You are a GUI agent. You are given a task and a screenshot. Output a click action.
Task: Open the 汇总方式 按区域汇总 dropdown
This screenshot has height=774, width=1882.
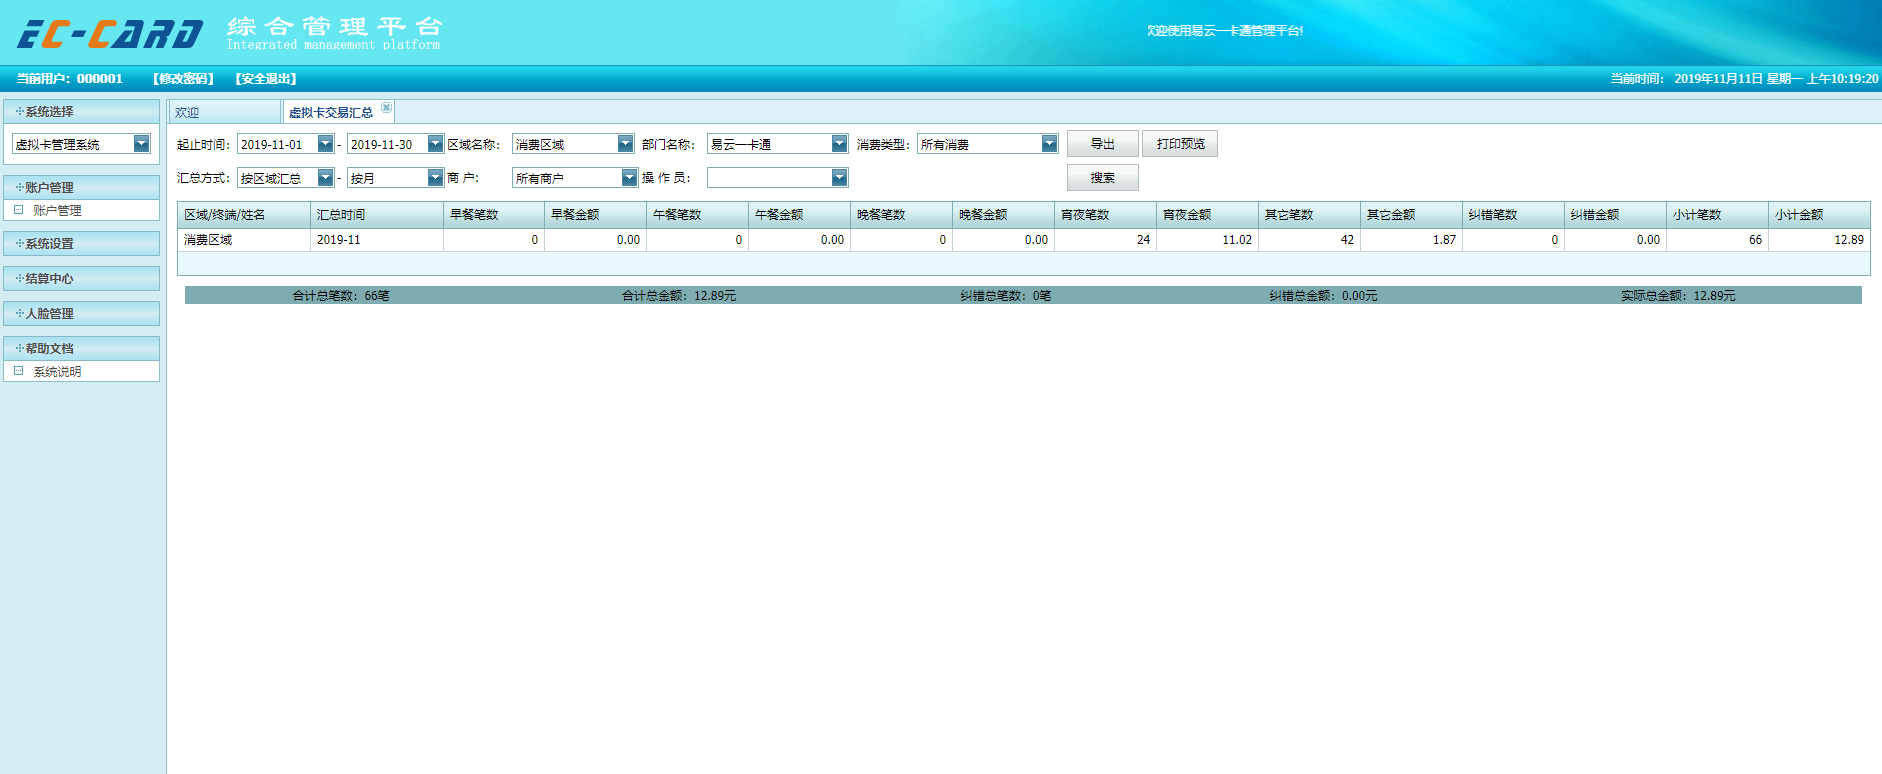coord(325,178)
